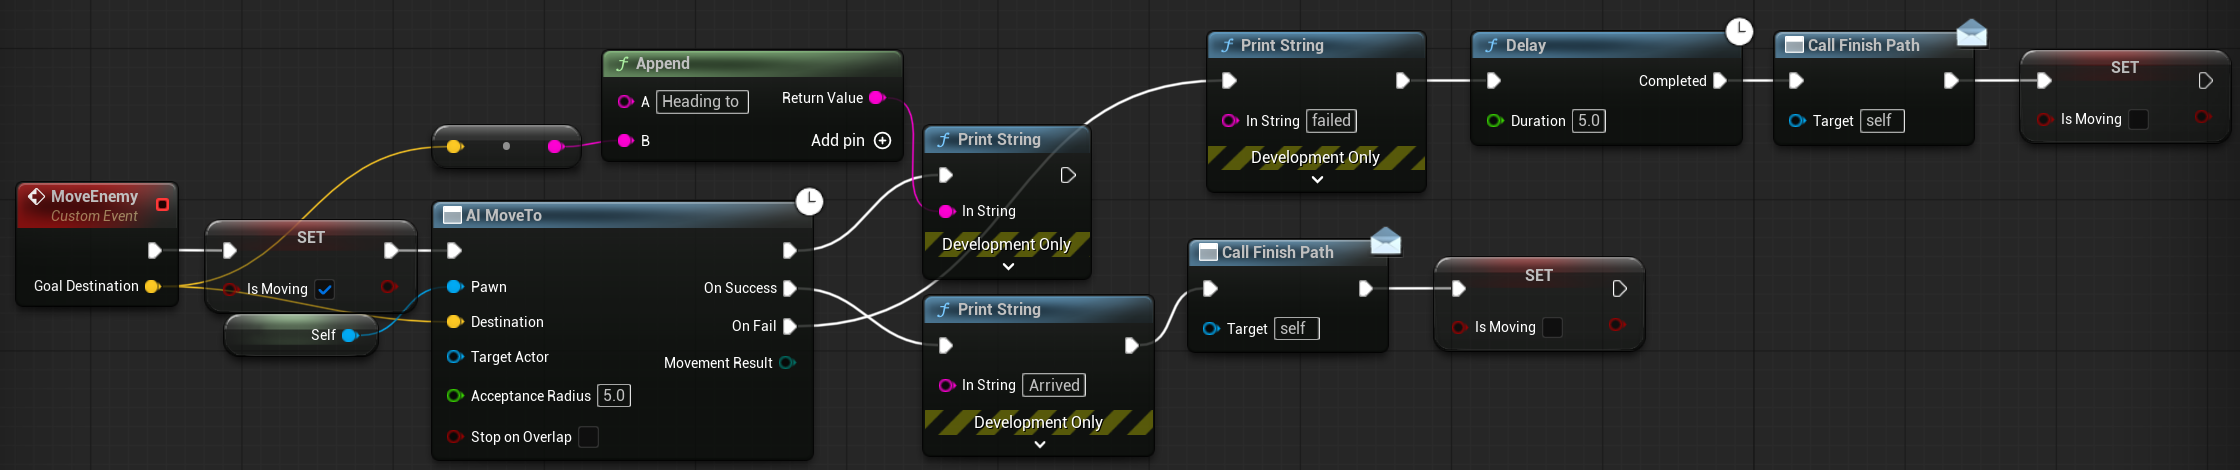Screen dimensions: 2240x470
Task: Click the AI MoveTo node title bar
Action: click(620, 215)
